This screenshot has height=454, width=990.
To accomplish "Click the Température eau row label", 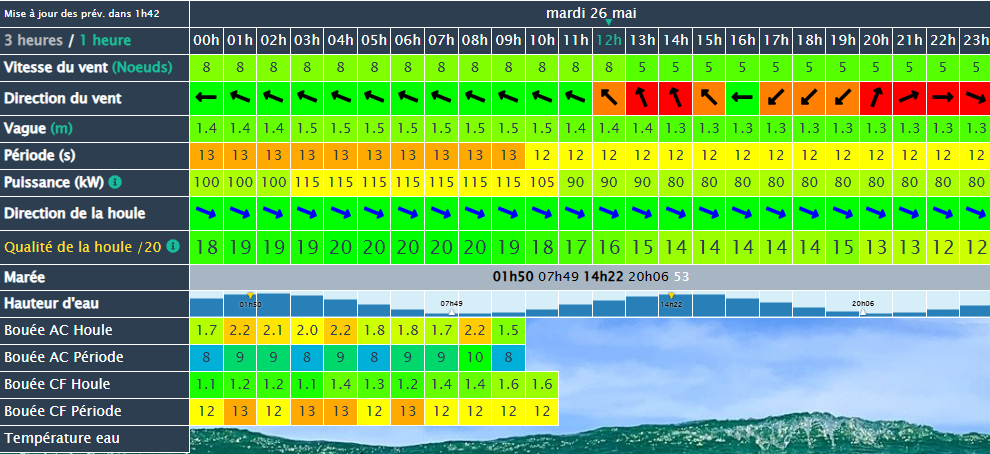I will pyautogui.click(x=62, y=438).
